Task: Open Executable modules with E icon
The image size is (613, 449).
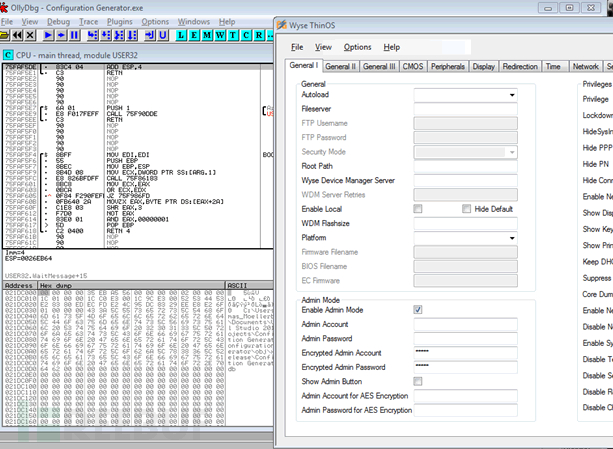Action: [x=194, y=35]
